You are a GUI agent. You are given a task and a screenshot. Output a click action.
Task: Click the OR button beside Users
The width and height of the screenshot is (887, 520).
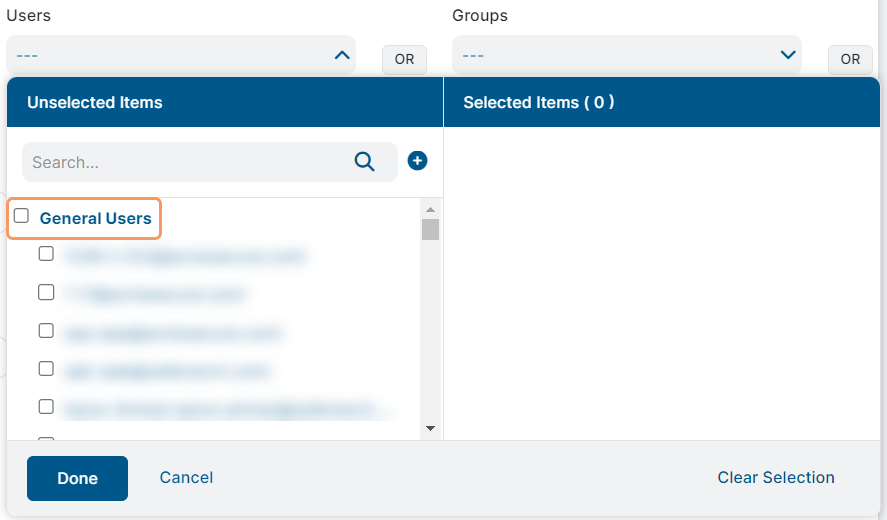pos(404,59)
